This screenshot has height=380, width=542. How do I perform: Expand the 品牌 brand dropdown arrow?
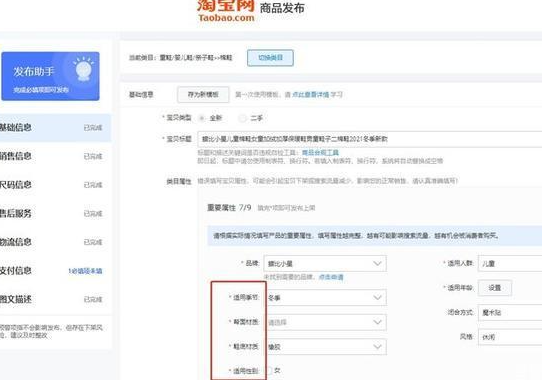377,263
